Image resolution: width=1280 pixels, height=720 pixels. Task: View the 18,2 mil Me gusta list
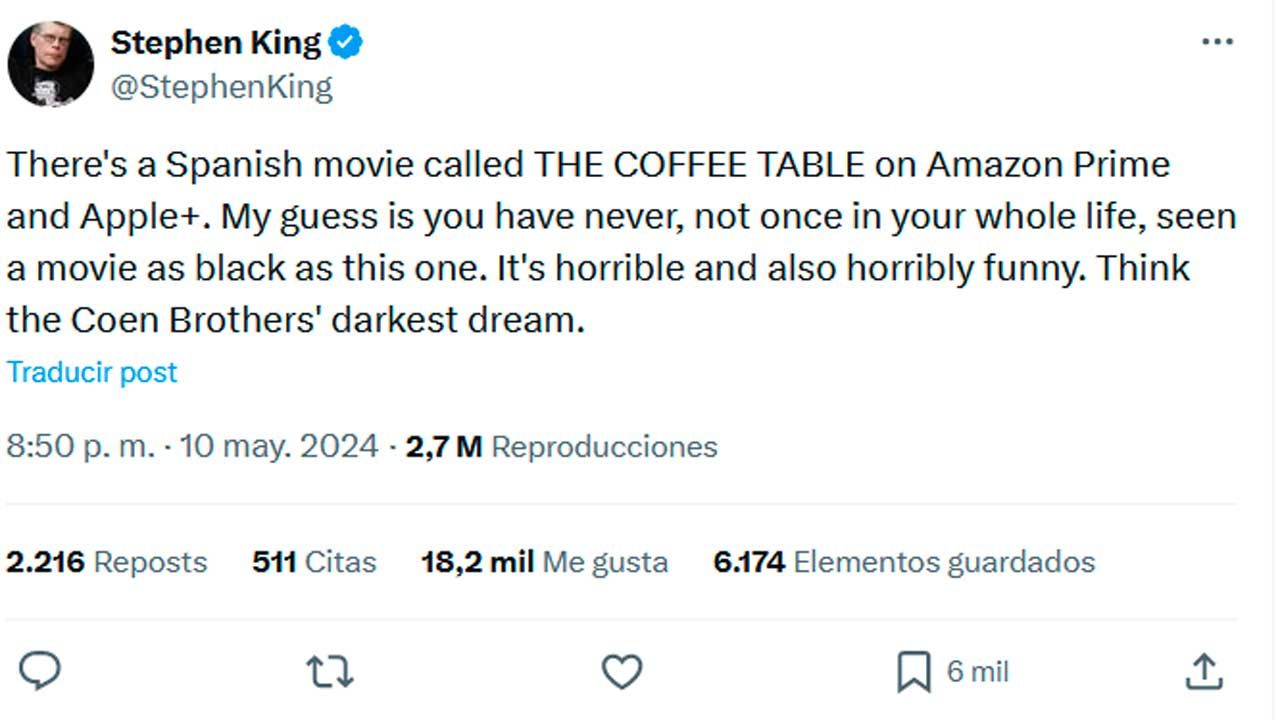click(x=544, y=562)
